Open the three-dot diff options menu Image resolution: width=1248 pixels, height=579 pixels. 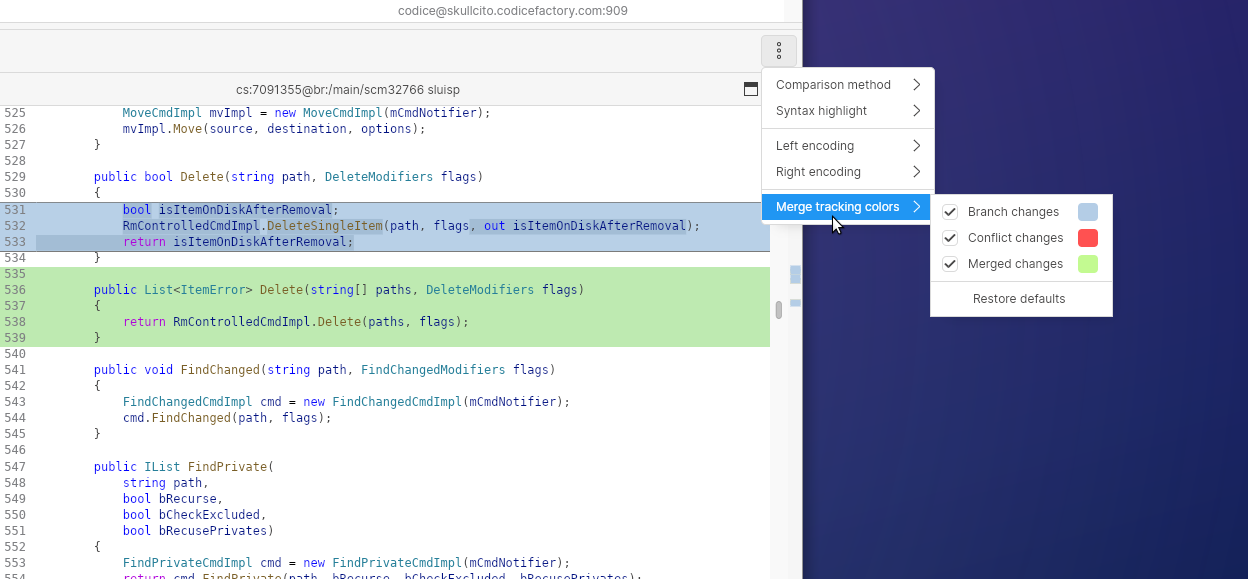pyautogui.click(x=778, y=50)
